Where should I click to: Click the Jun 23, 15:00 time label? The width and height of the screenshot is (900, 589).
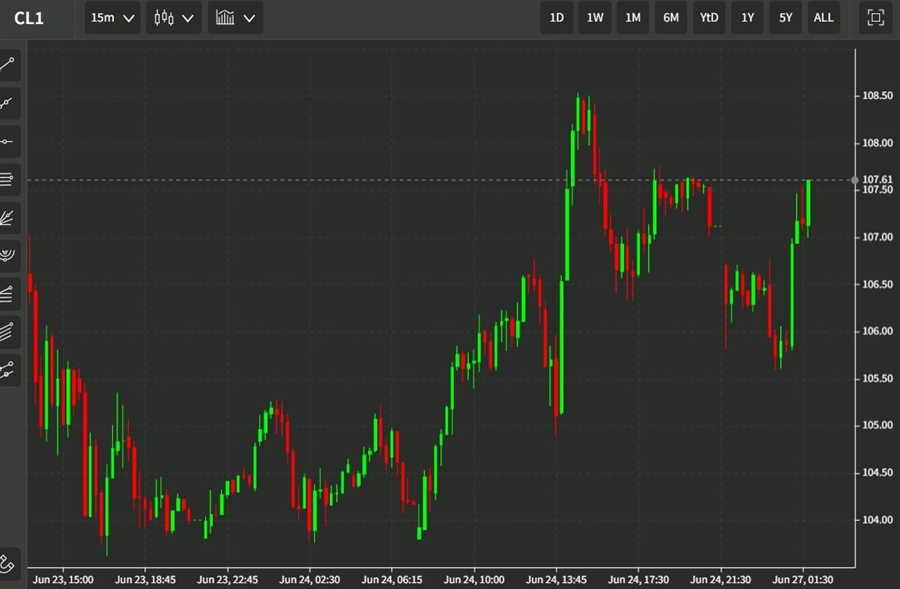(x=63, y=580)
